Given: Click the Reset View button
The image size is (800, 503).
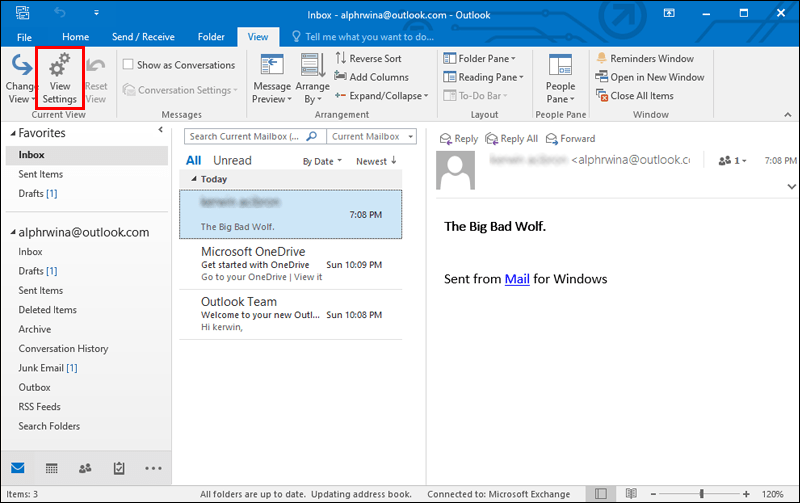Looking at the screenshot, I should click(x=96, y=79).
